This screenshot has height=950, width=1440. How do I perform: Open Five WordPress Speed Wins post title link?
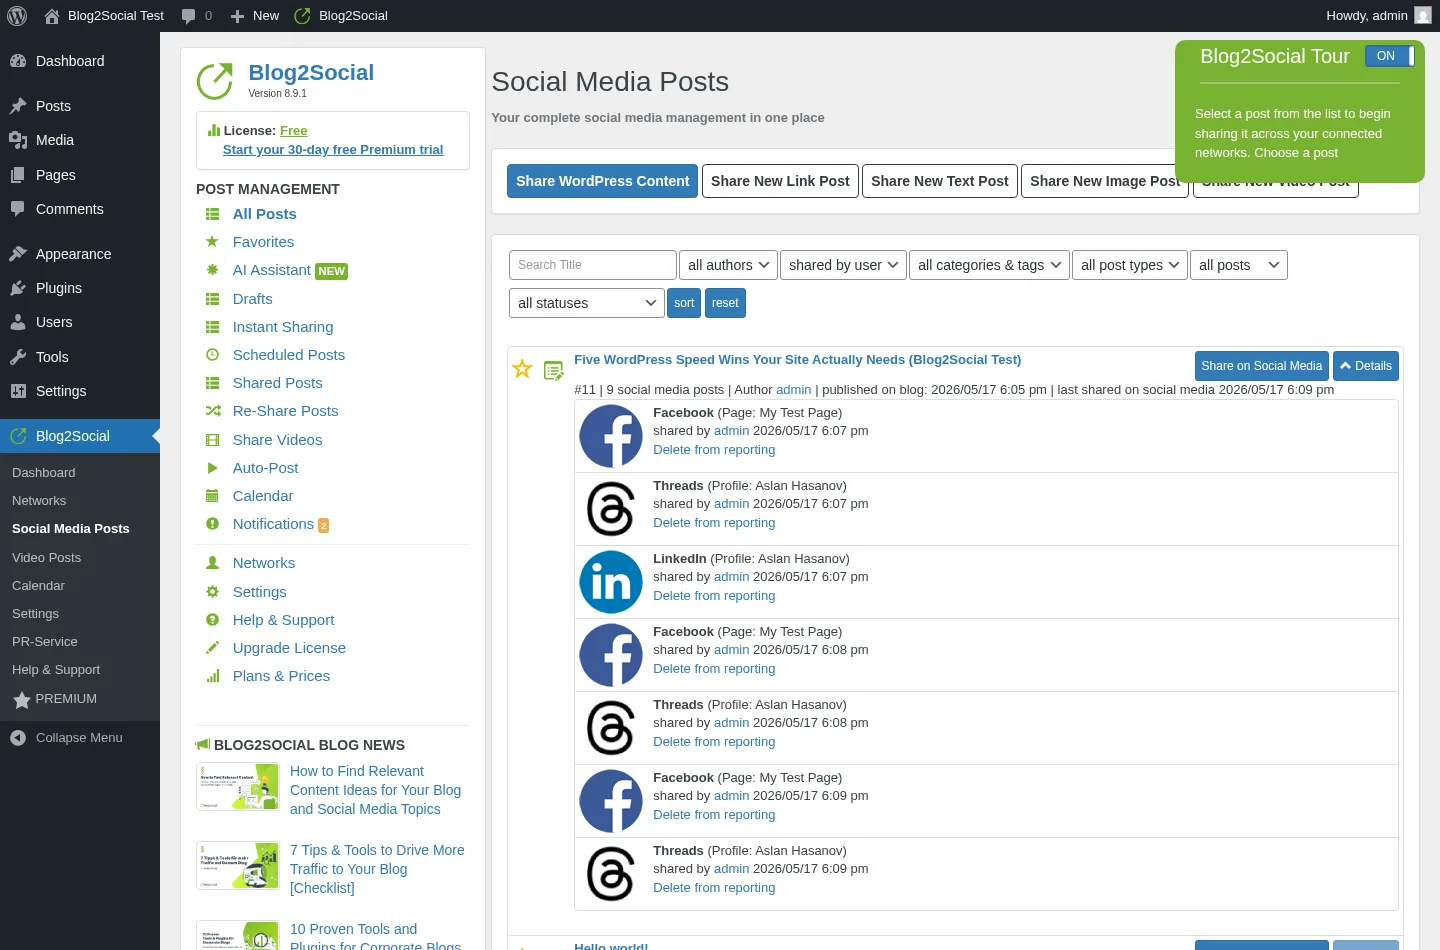tap(798, 360)
